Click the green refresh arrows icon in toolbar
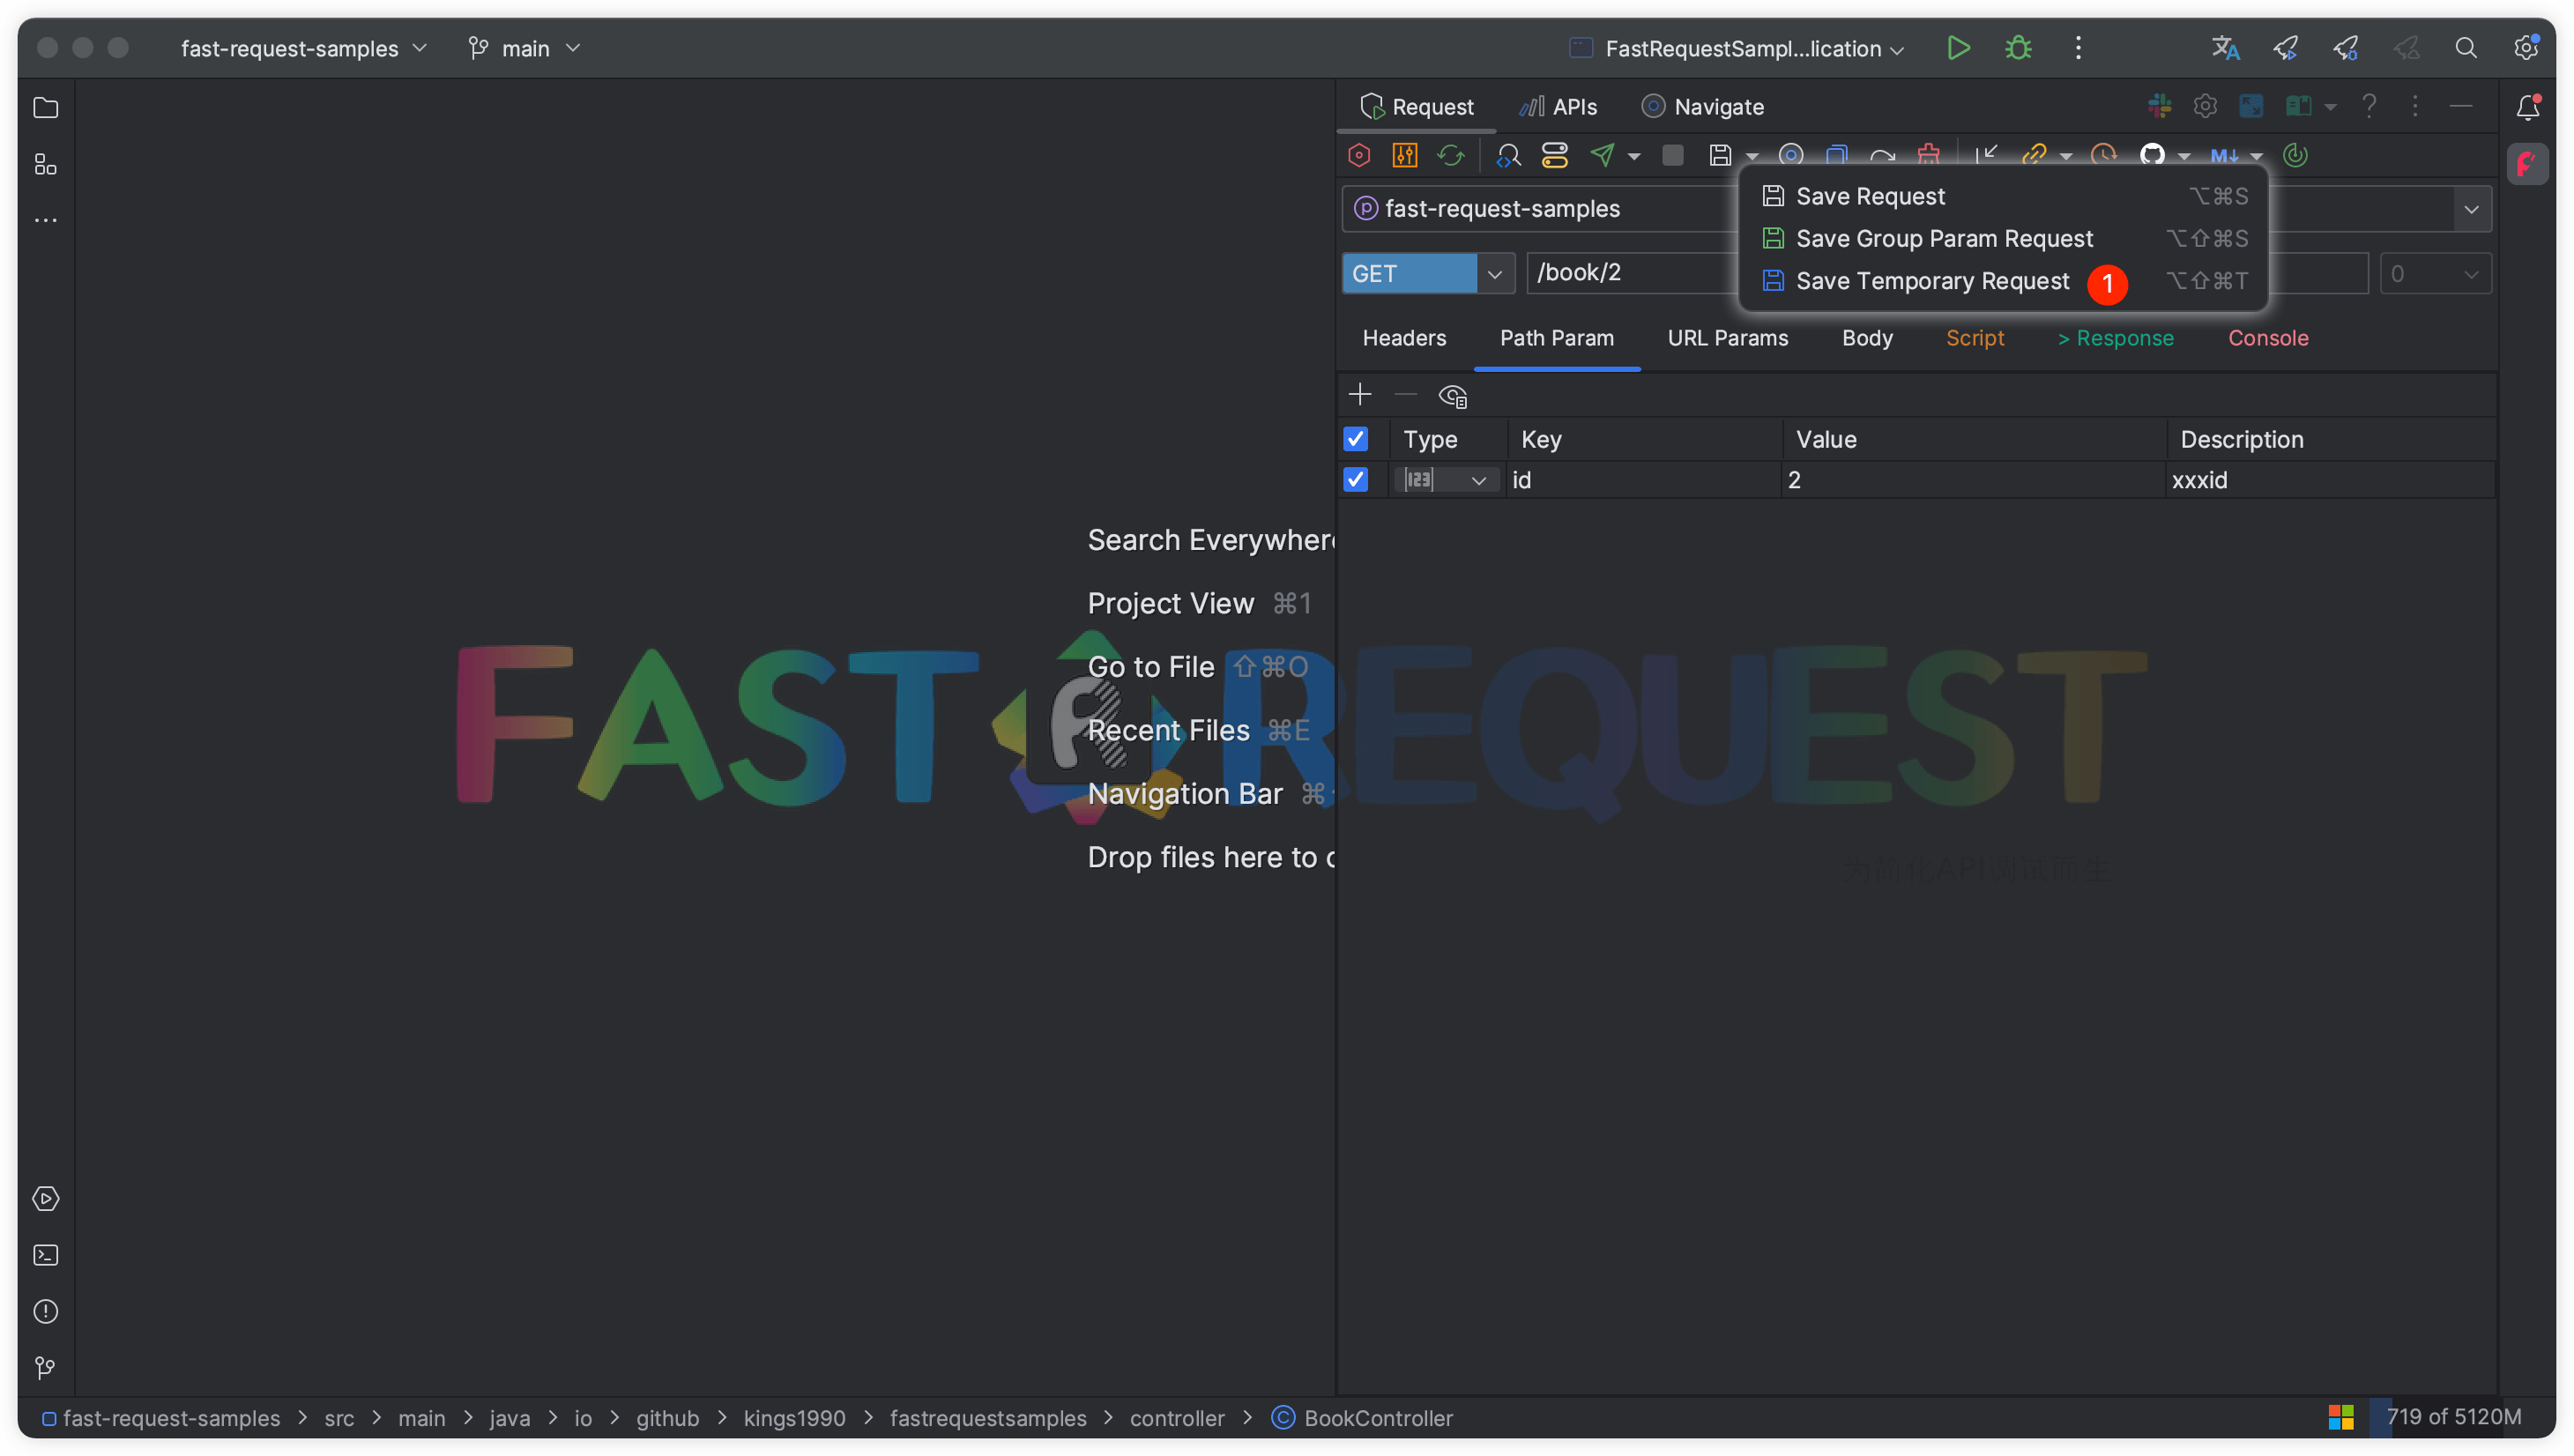Screen dimensions: 2574x1456 point(1450,155)
